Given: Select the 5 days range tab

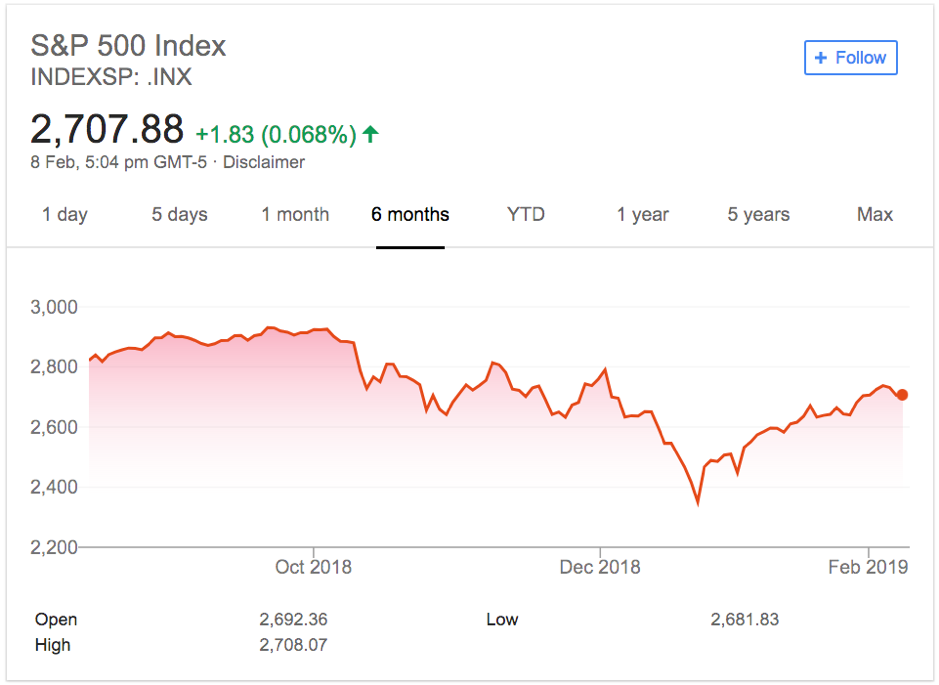Looking at the screenshot, I should 179,214.
